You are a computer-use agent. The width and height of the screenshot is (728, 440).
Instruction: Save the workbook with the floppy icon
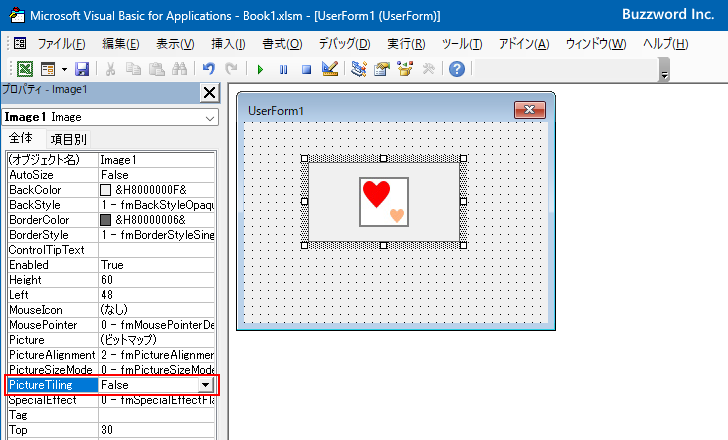tap(82, 69)
